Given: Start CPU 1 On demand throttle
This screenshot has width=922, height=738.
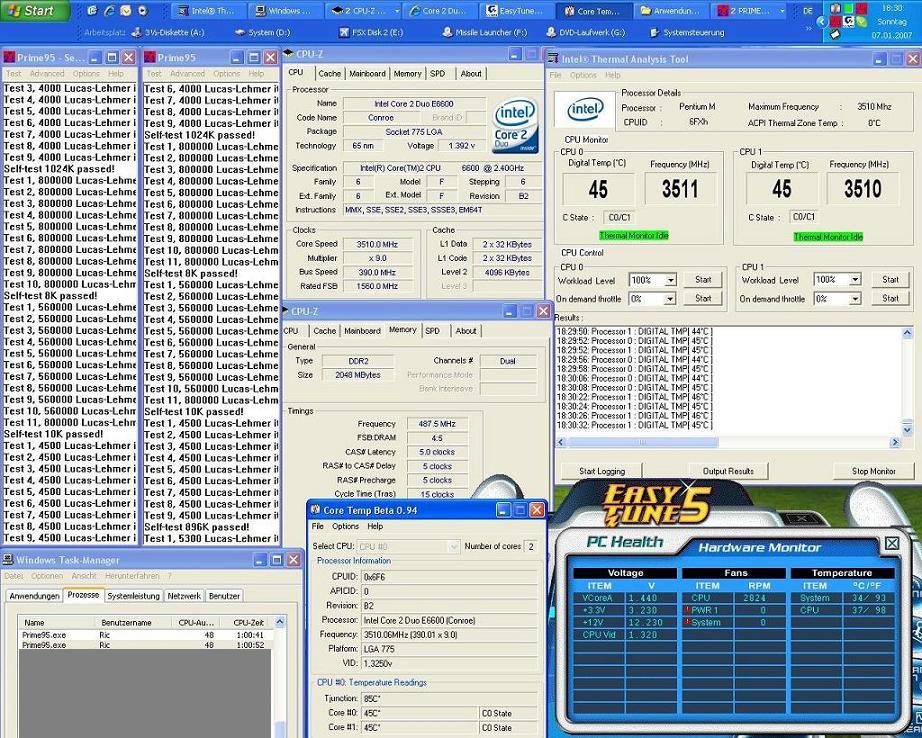Looking at the screenshot, I should point(890,298).
